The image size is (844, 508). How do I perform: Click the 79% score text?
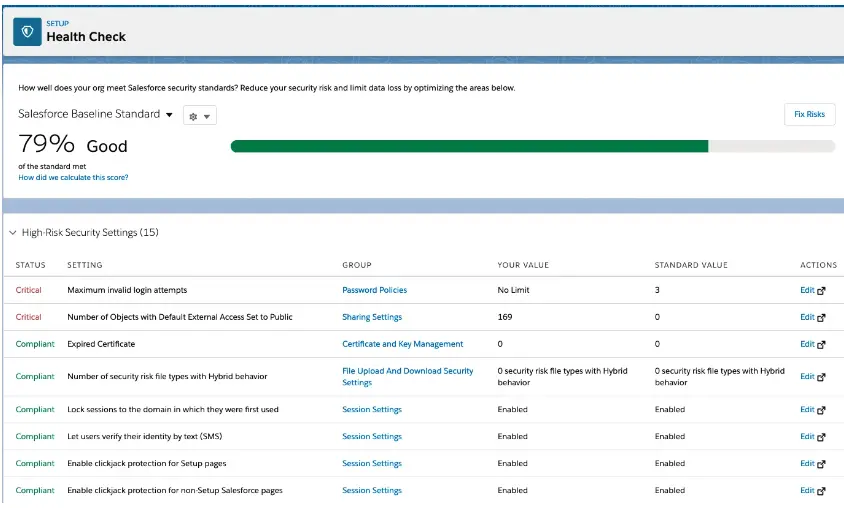(x=46, y=144)
